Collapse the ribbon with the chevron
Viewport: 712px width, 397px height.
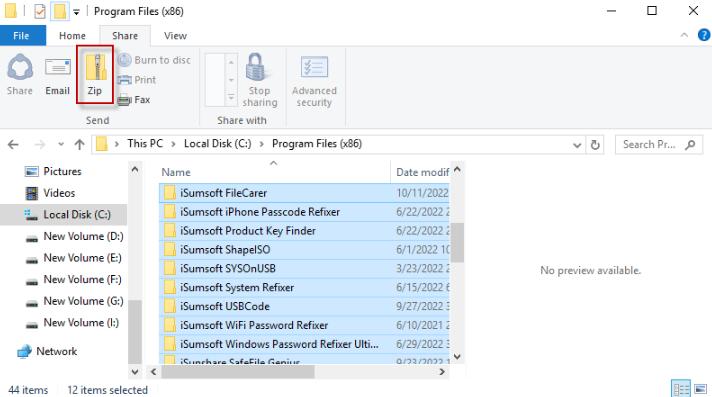[684, 35]
